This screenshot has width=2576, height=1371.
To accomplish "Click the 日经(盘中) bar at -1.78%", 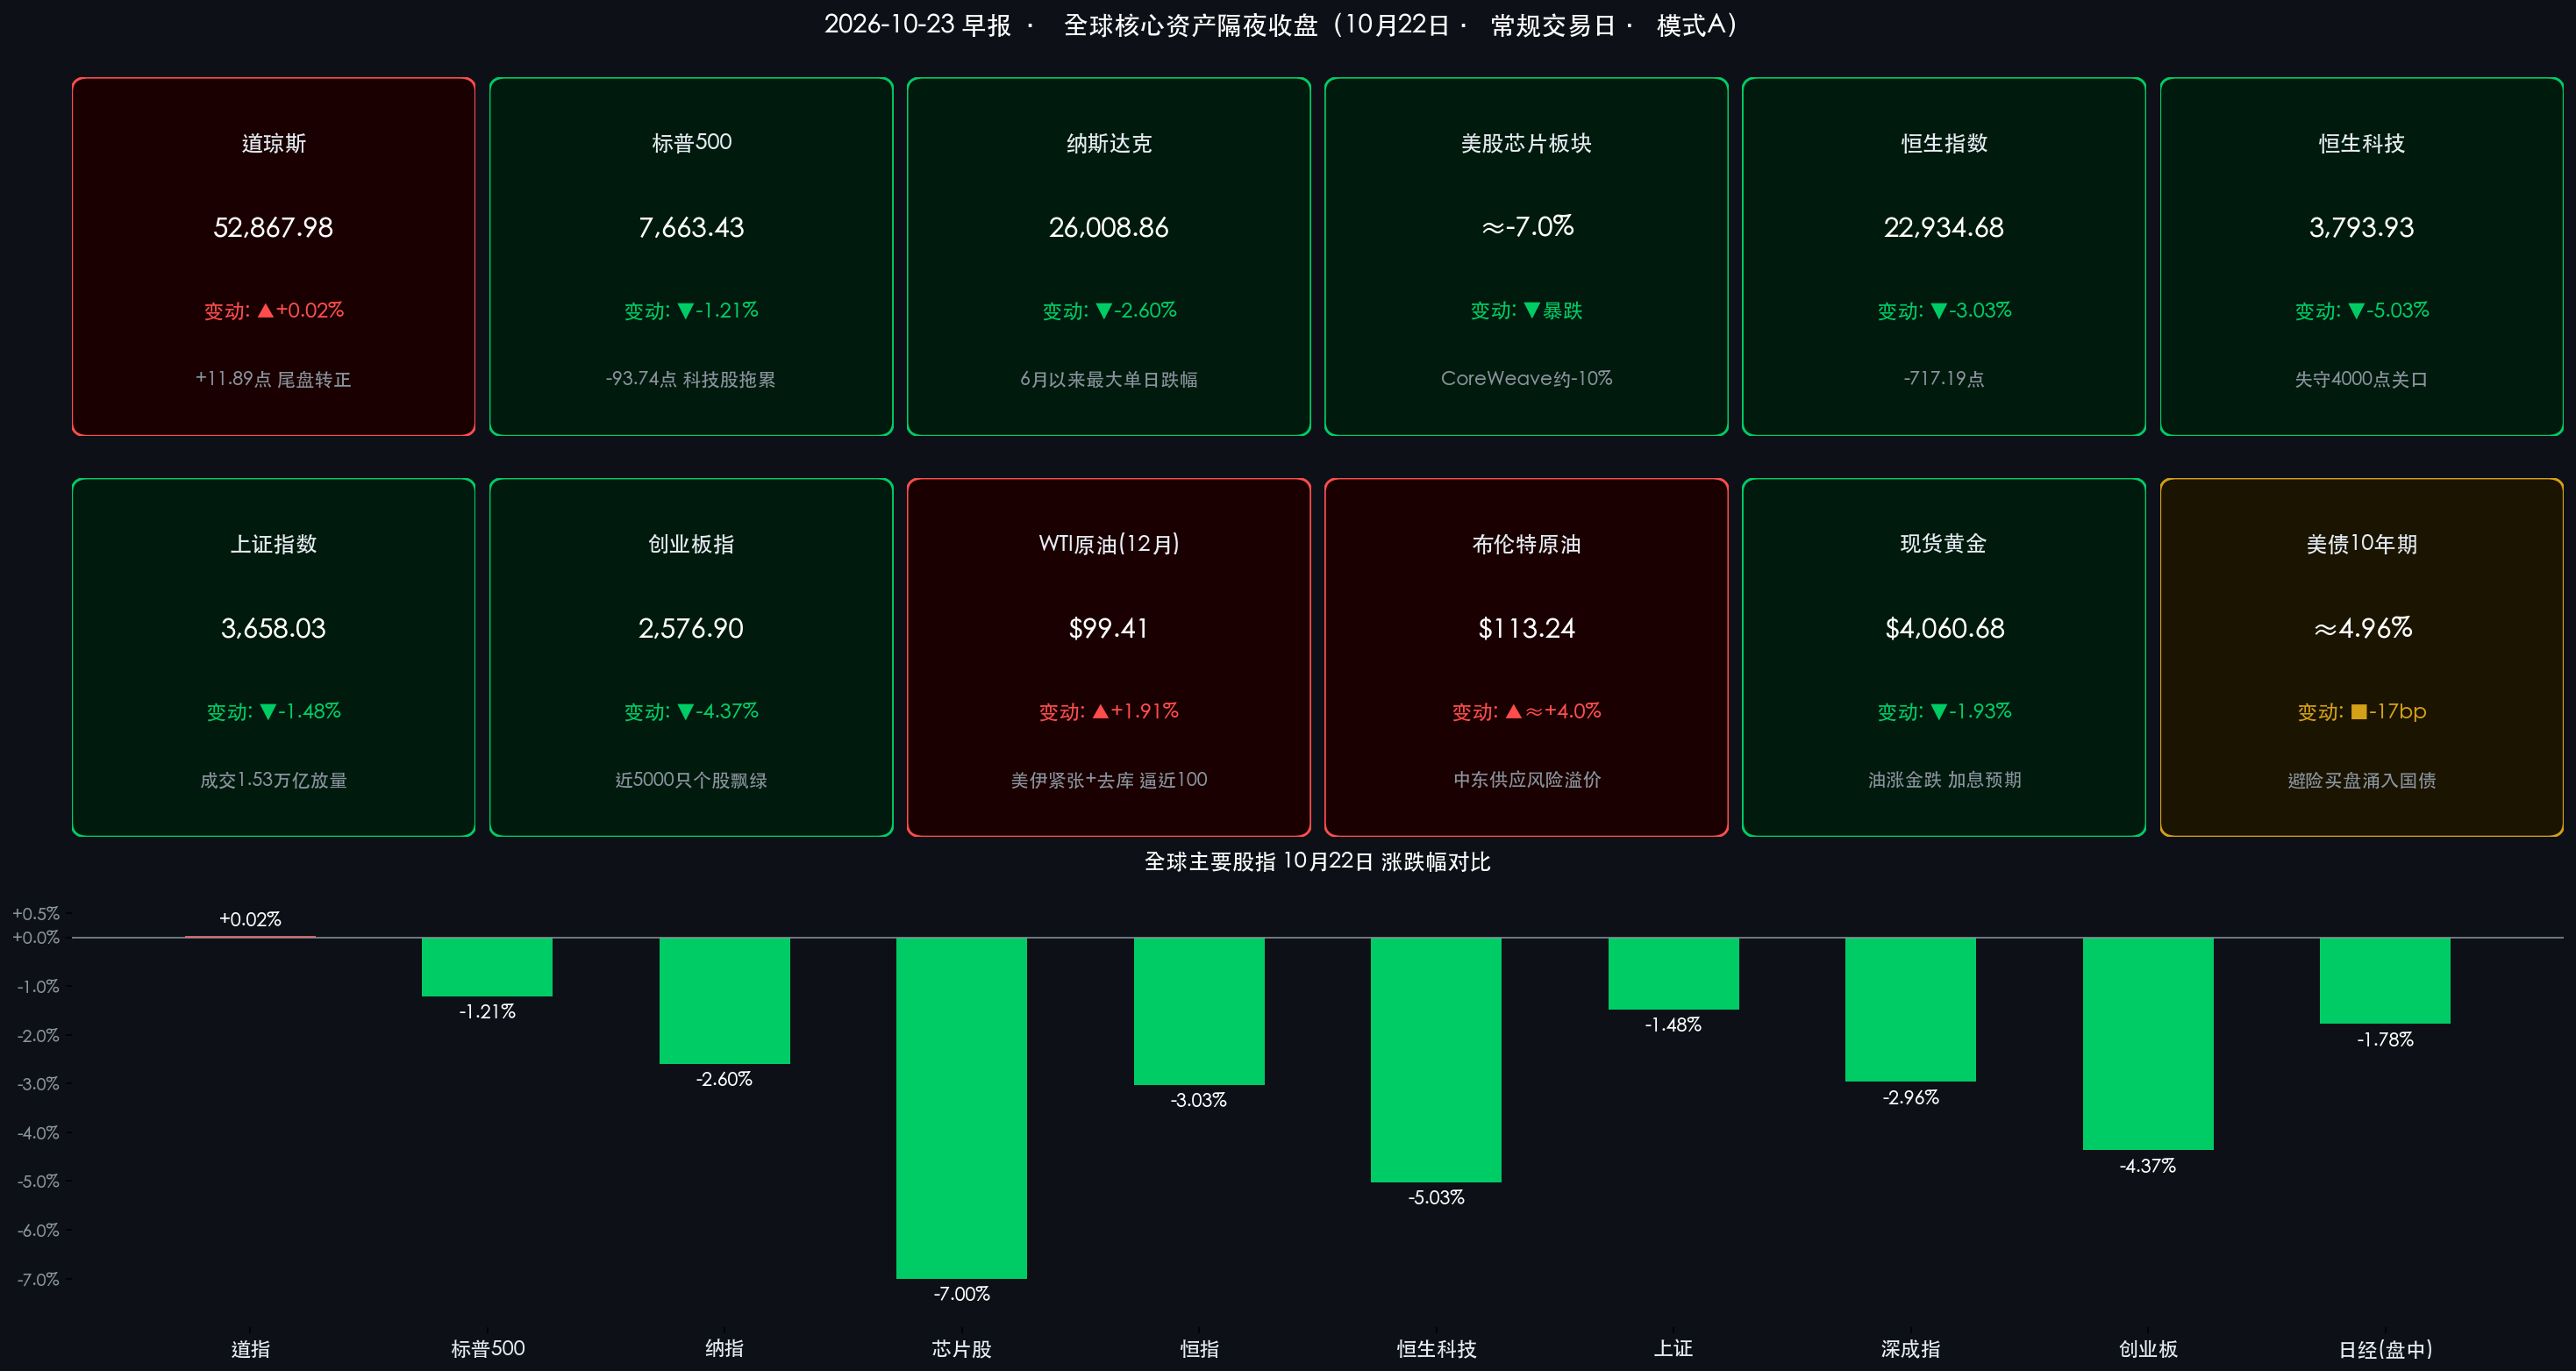I will (2385, 981).
